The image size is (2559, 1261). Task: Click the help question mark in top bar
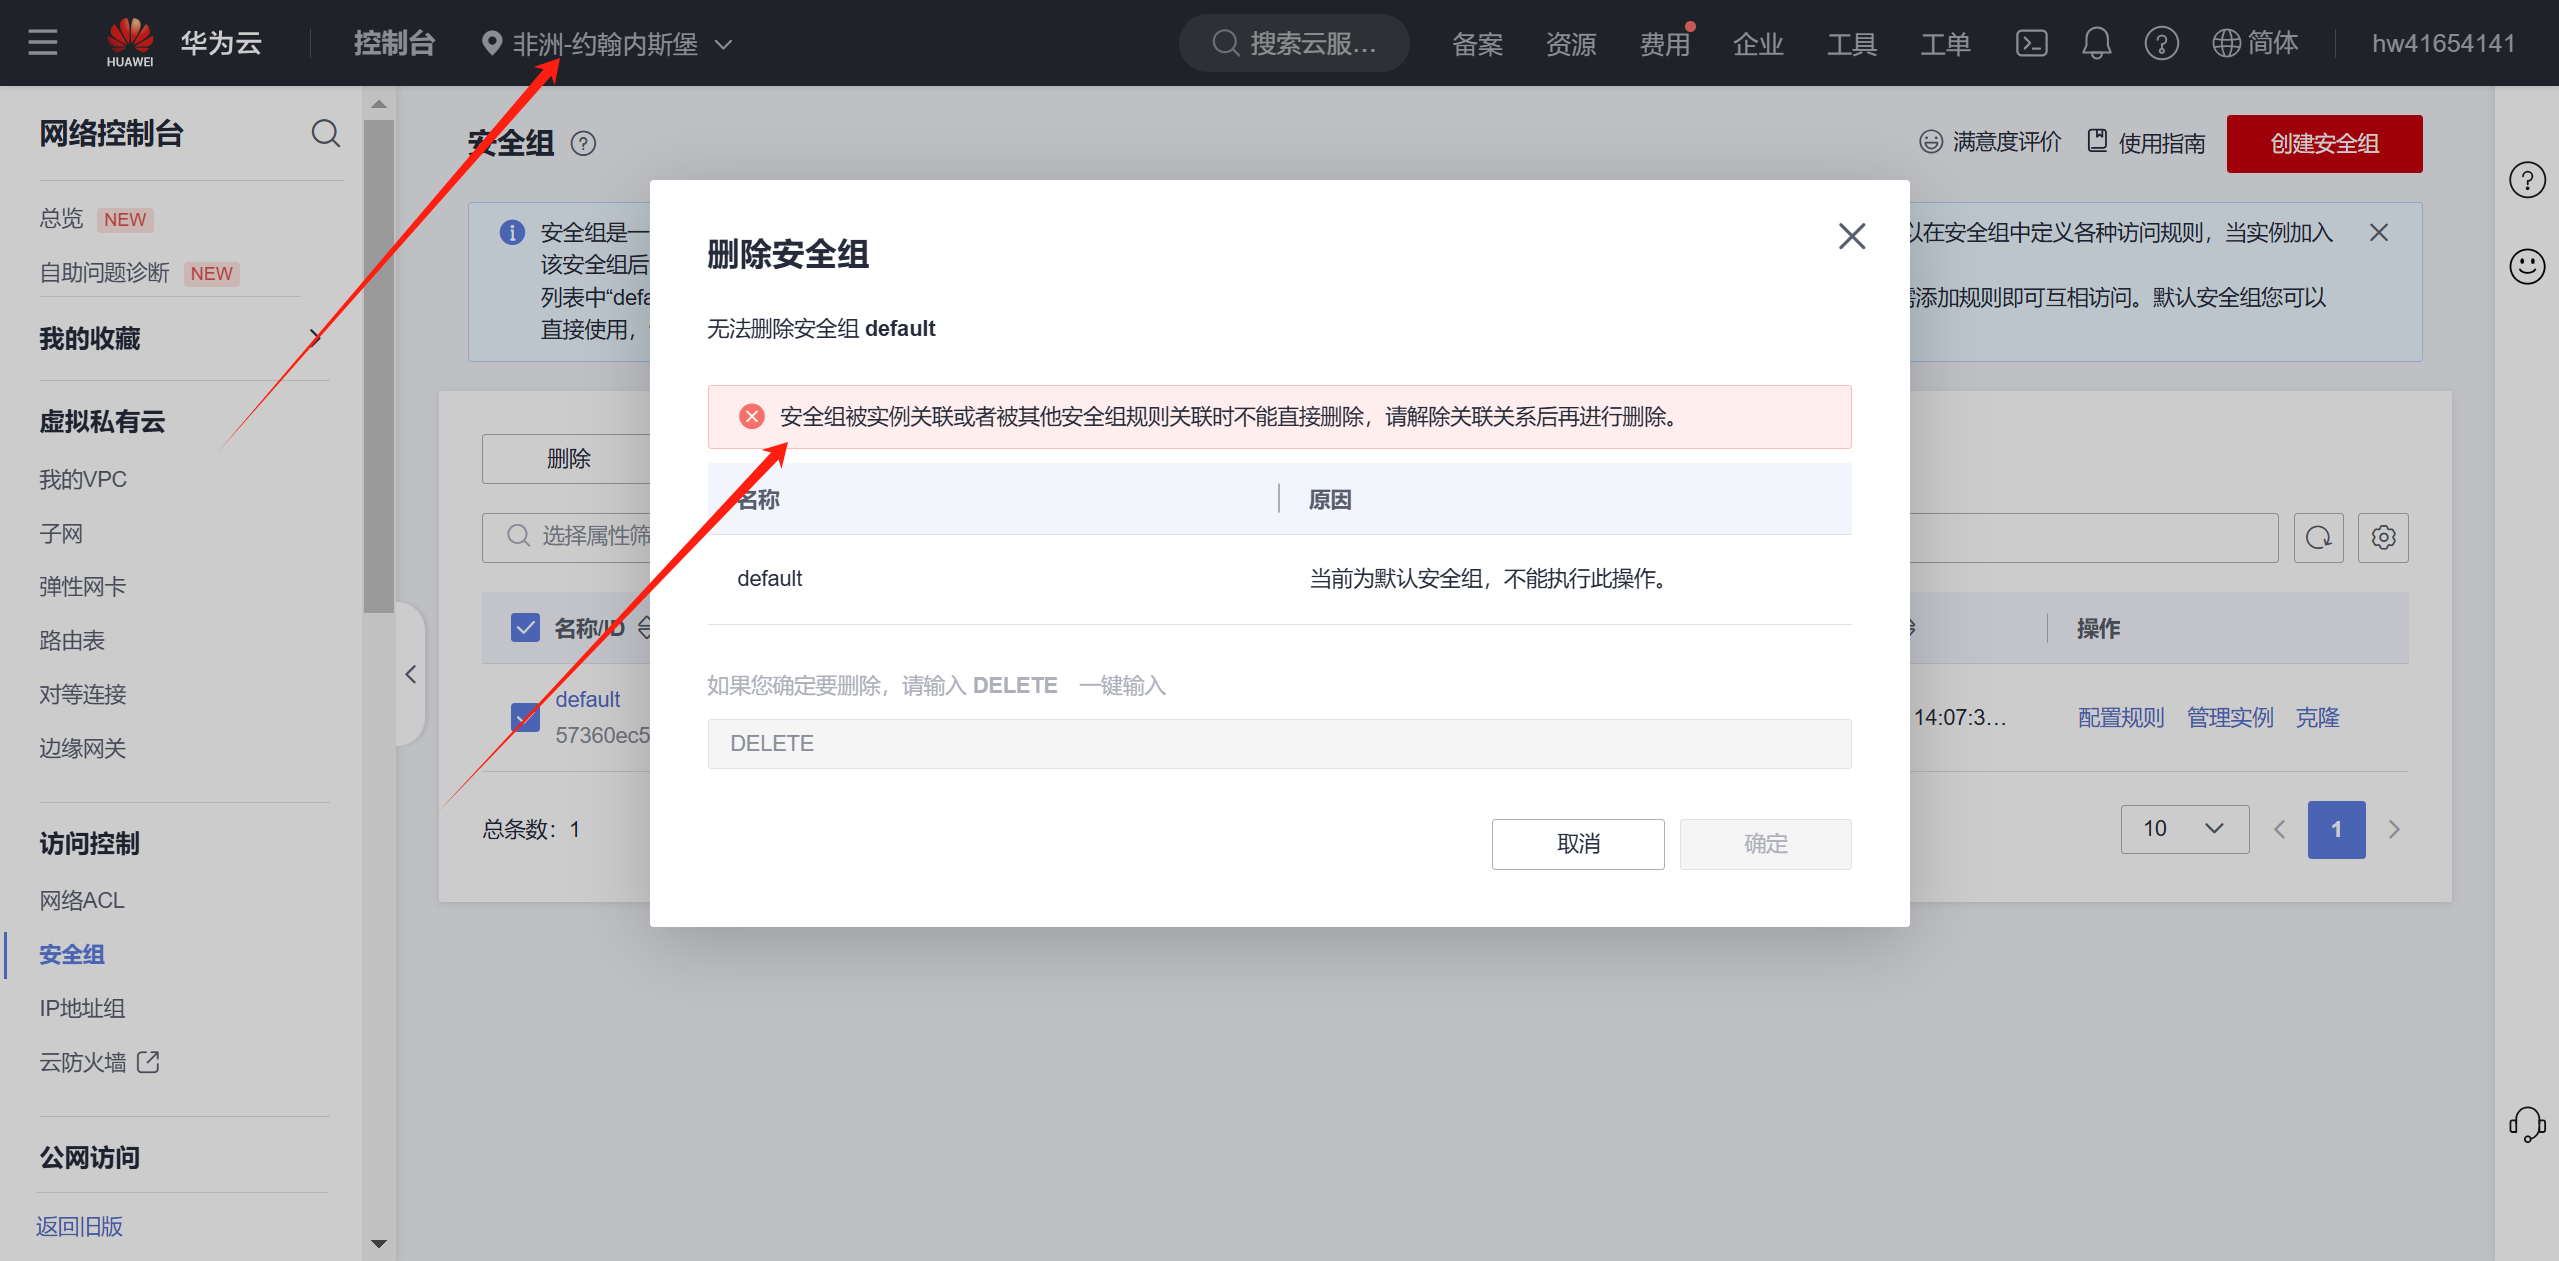tap(2161, 43)
